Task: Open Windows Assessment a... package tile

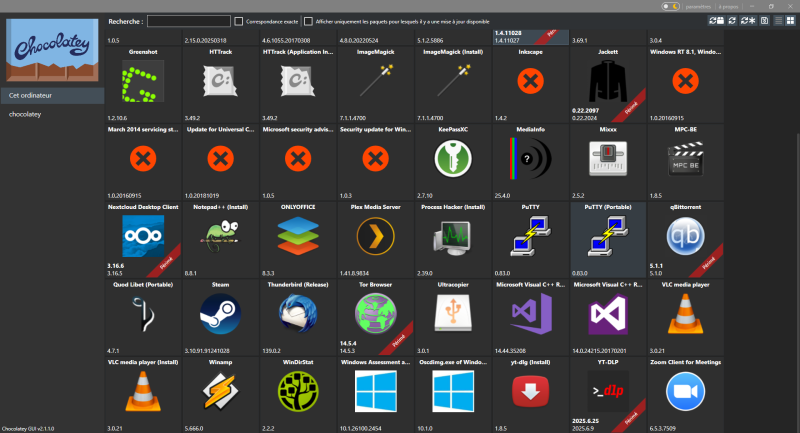Action: (x=376, y=395)
